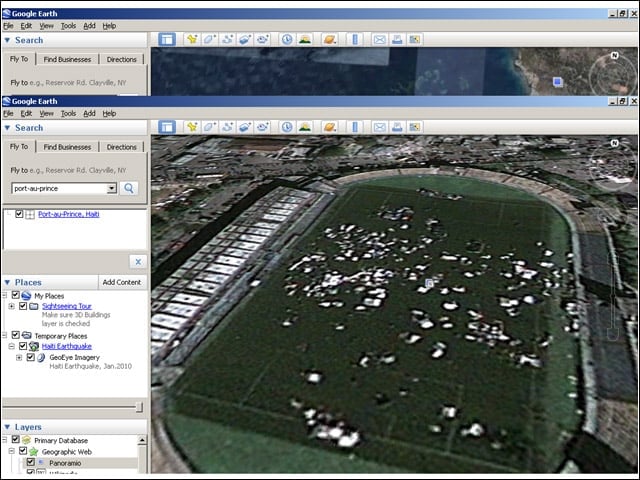Open fly-to search history dropdown arrow
Image resolution: width=640 pixels, height=480 pixels.
[111, 189]
